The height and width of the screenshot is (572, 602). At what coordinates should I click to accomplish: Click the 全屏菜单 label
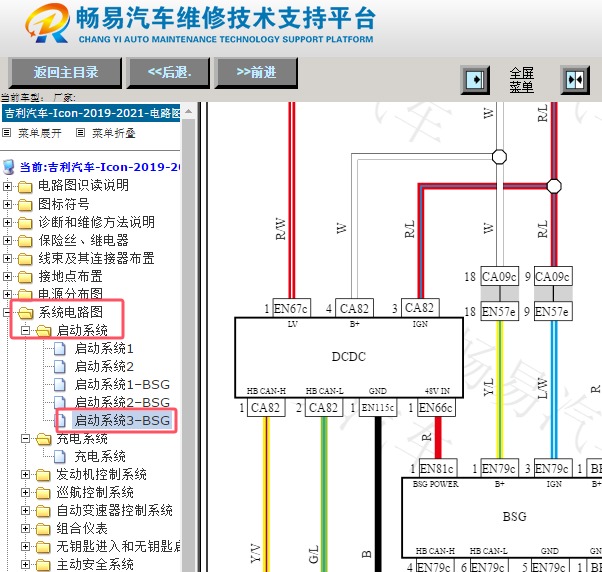[x=521, y=80]
